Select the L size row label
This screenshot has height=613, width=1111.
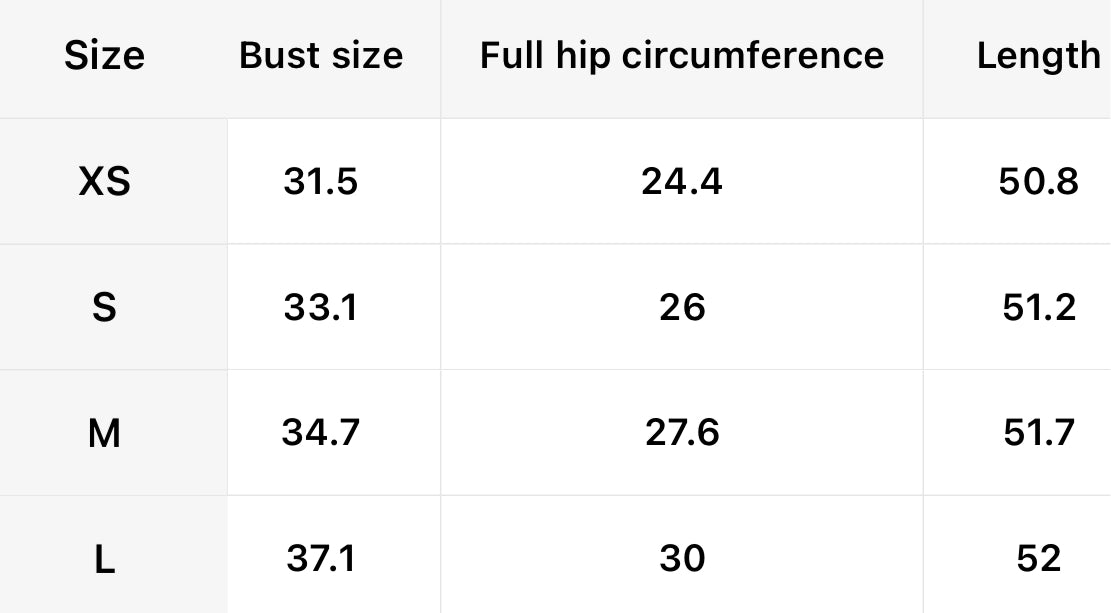(104, 559)
